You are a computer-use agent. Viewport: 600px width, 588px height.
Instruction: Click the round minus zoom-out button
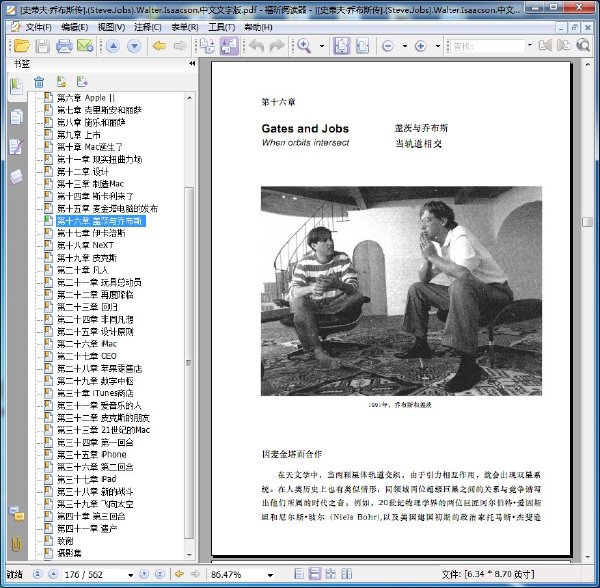[x=388, y=46]
